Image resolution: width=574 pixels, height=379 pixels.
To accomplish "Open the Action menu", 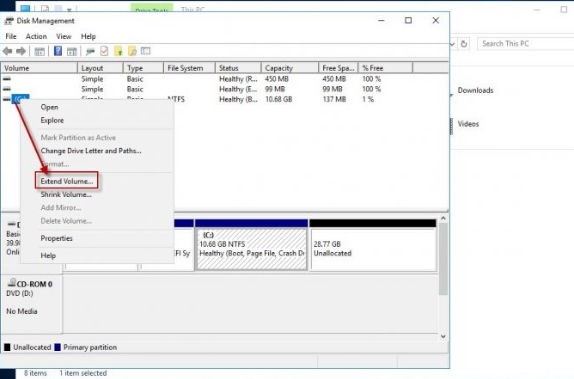I will 36,36.
